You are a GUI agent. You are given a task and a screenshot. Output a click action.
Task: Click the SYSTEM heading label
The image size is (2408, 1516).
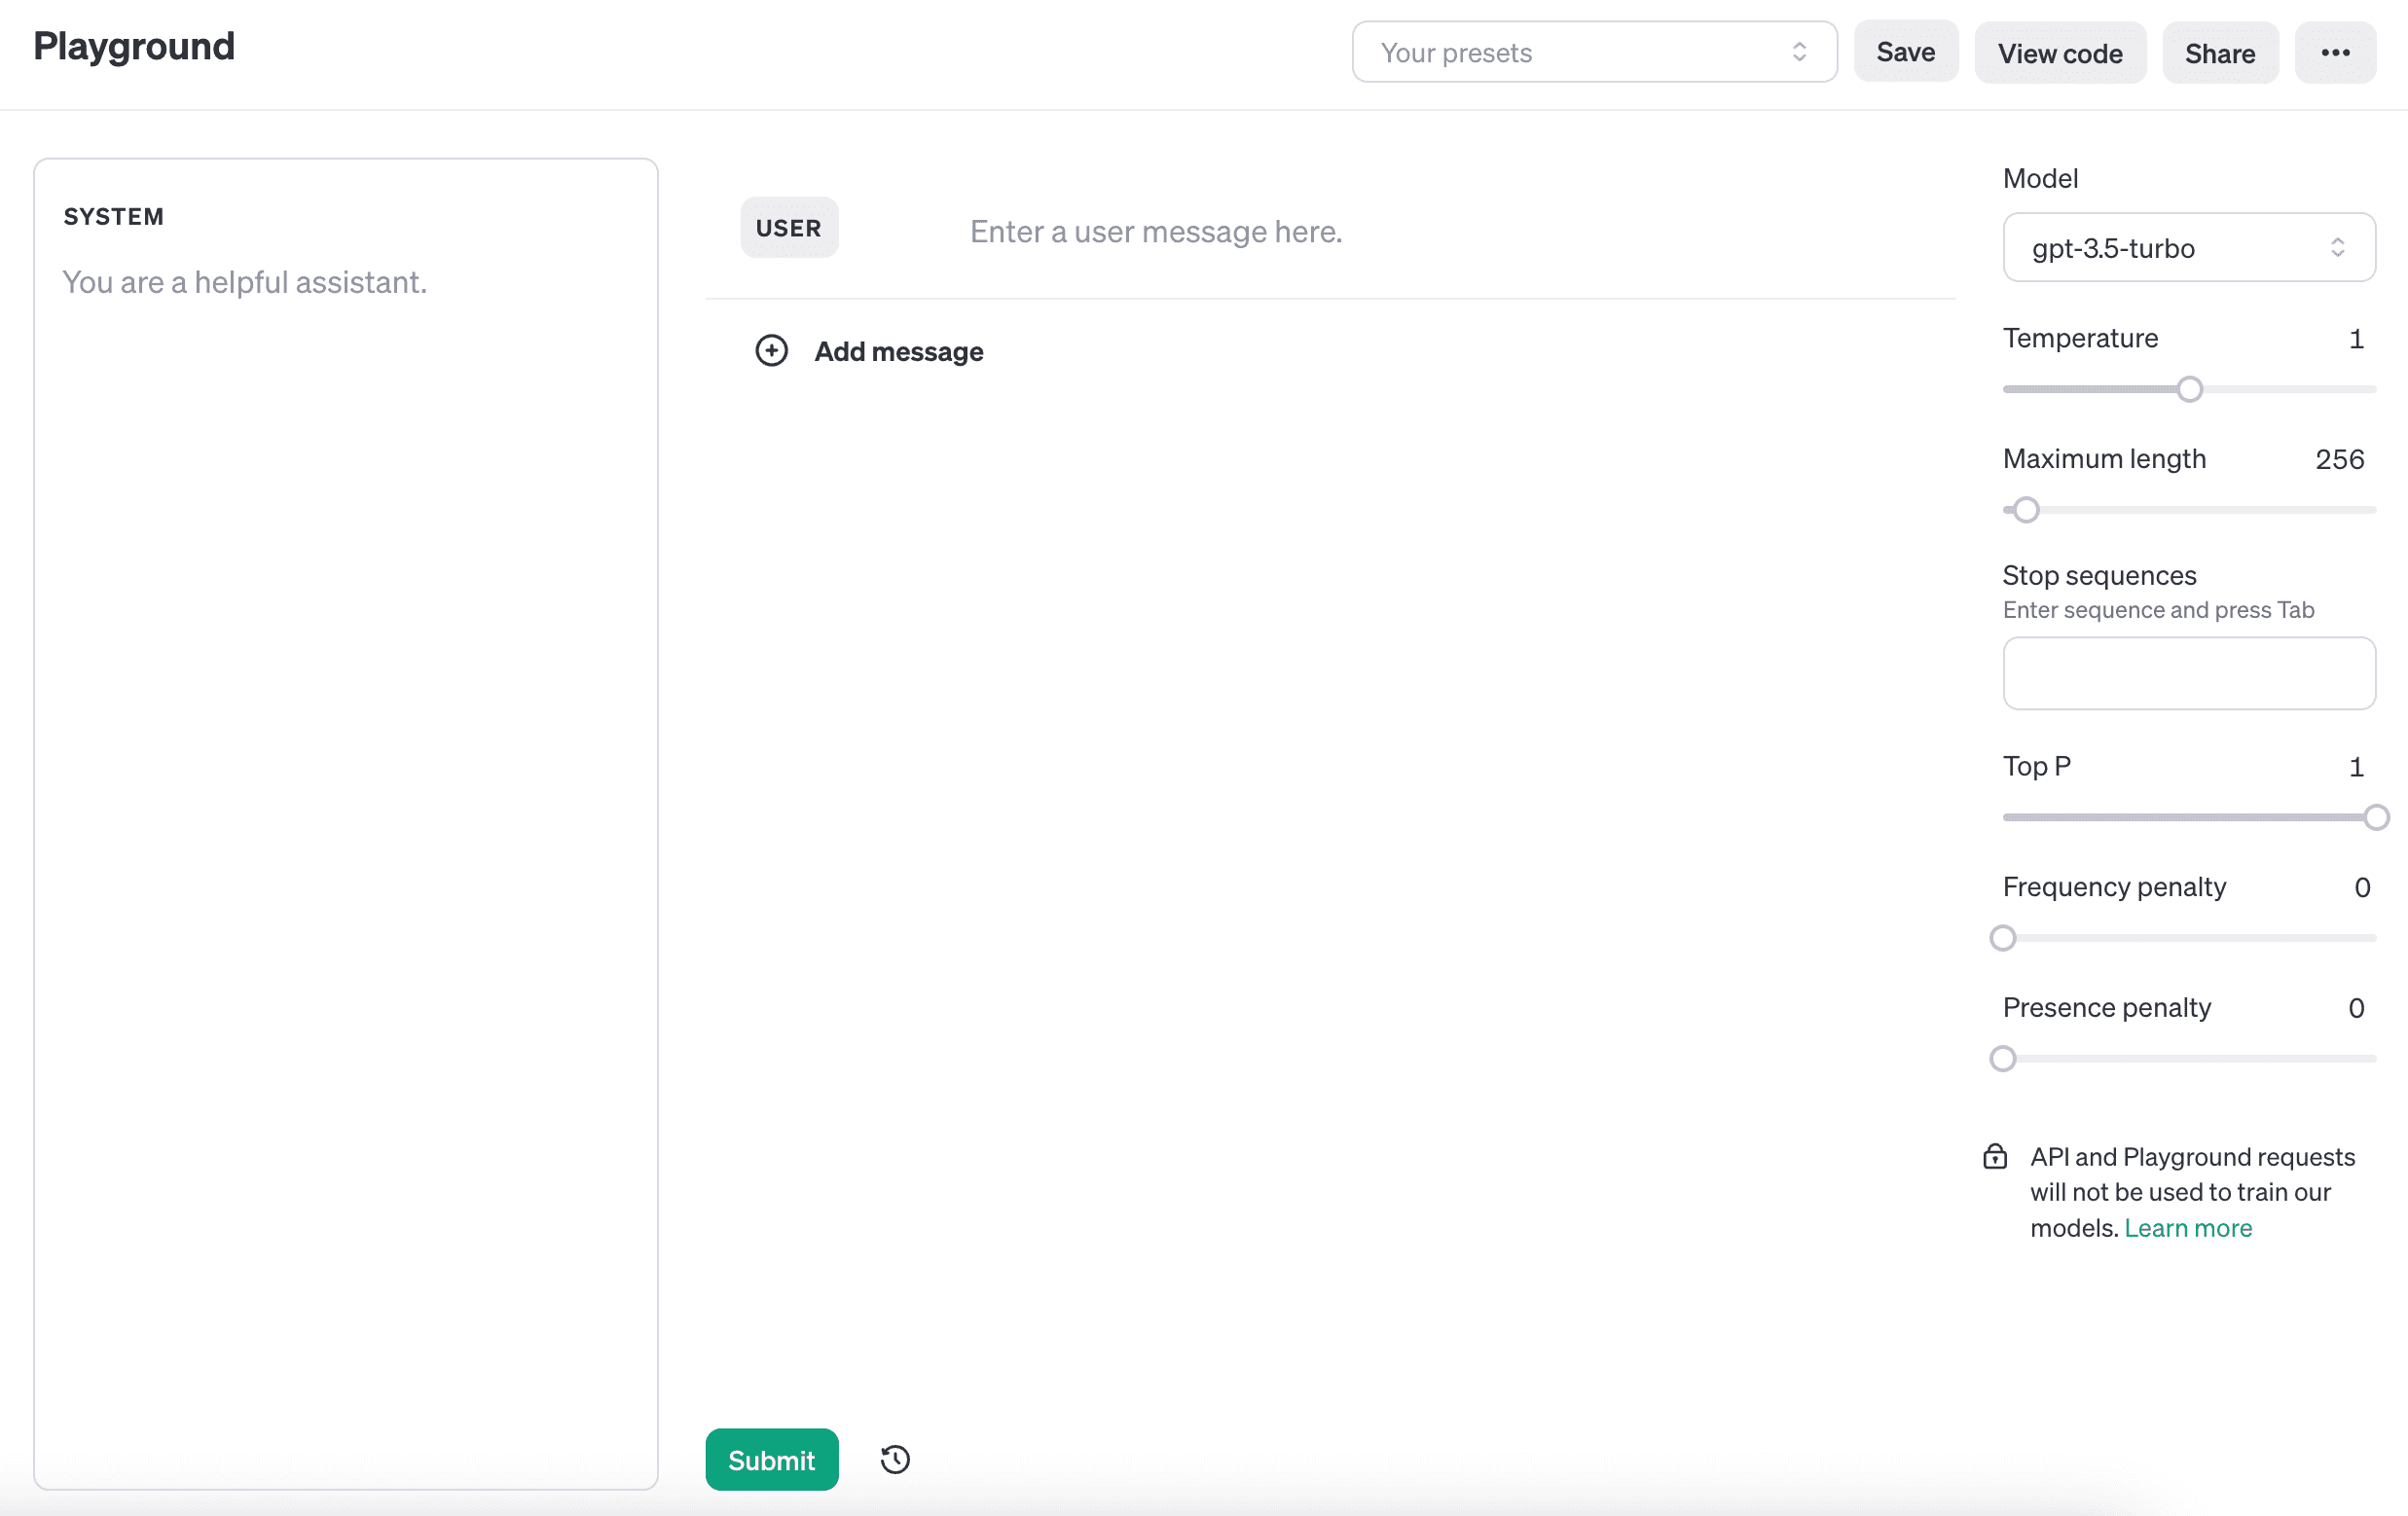pos(113,217)
